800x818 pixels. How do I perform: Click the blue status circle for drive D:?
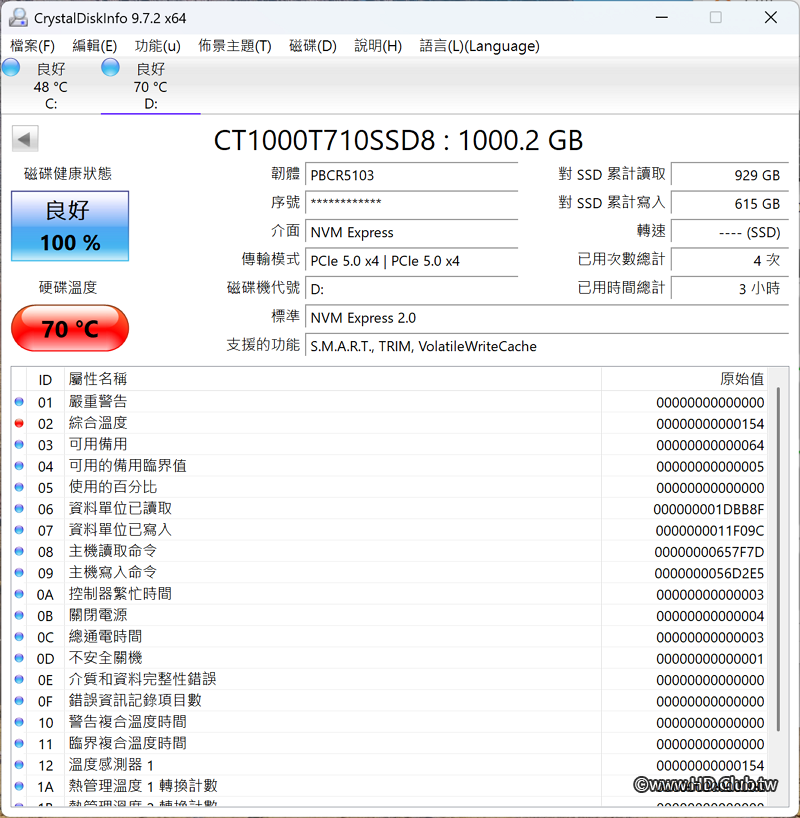(110, 68)
